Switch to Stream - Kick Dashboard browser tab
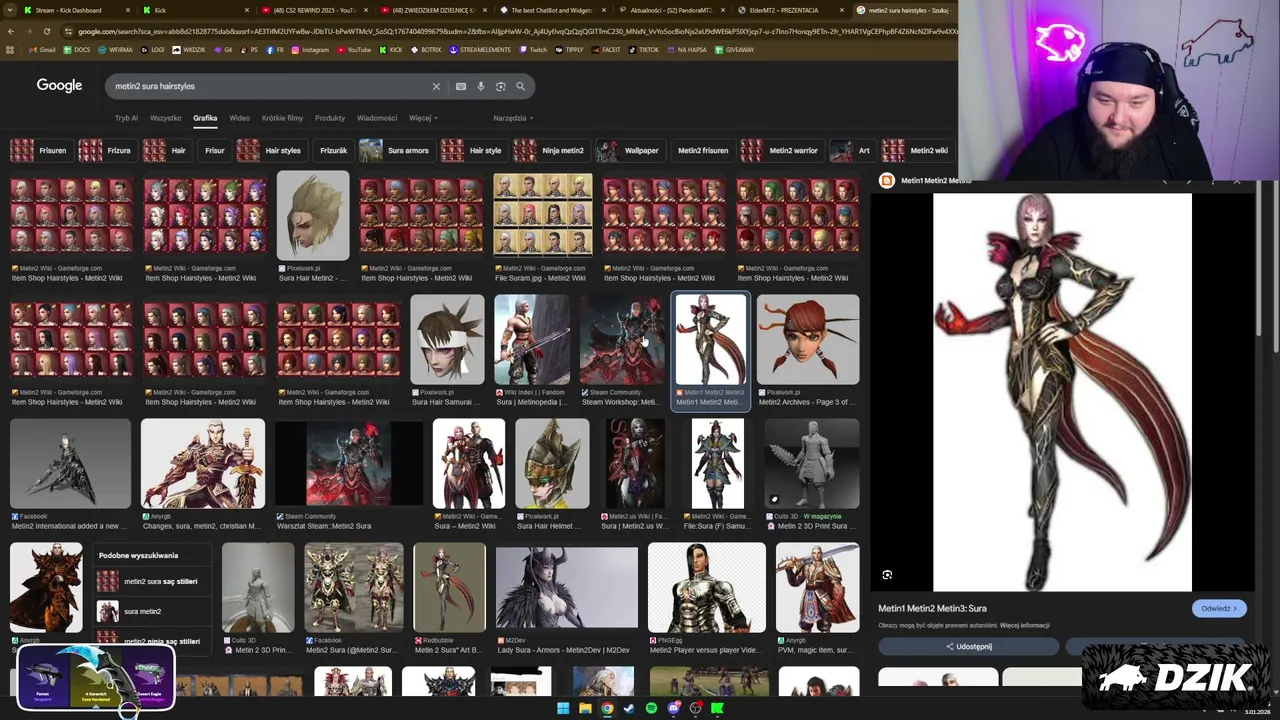Screen dimensions: 1280x720 click(x=75, y=10)
